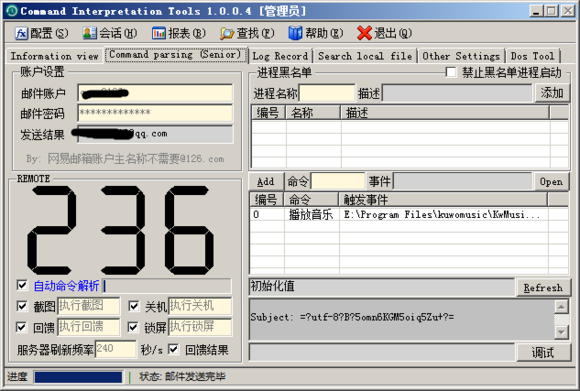Click the 触发事件 column header
Viewport: 580px width, 391px height.
[x=443, y=199]
